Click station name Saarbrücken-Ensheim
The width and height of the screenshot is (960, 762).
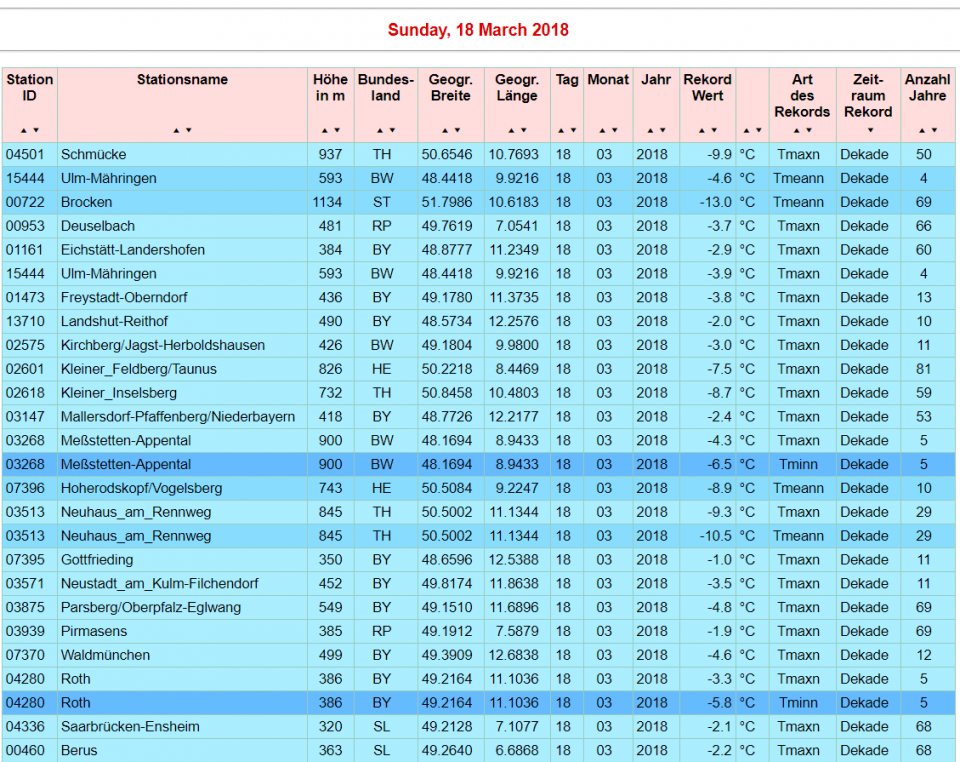tap(130, 727)
